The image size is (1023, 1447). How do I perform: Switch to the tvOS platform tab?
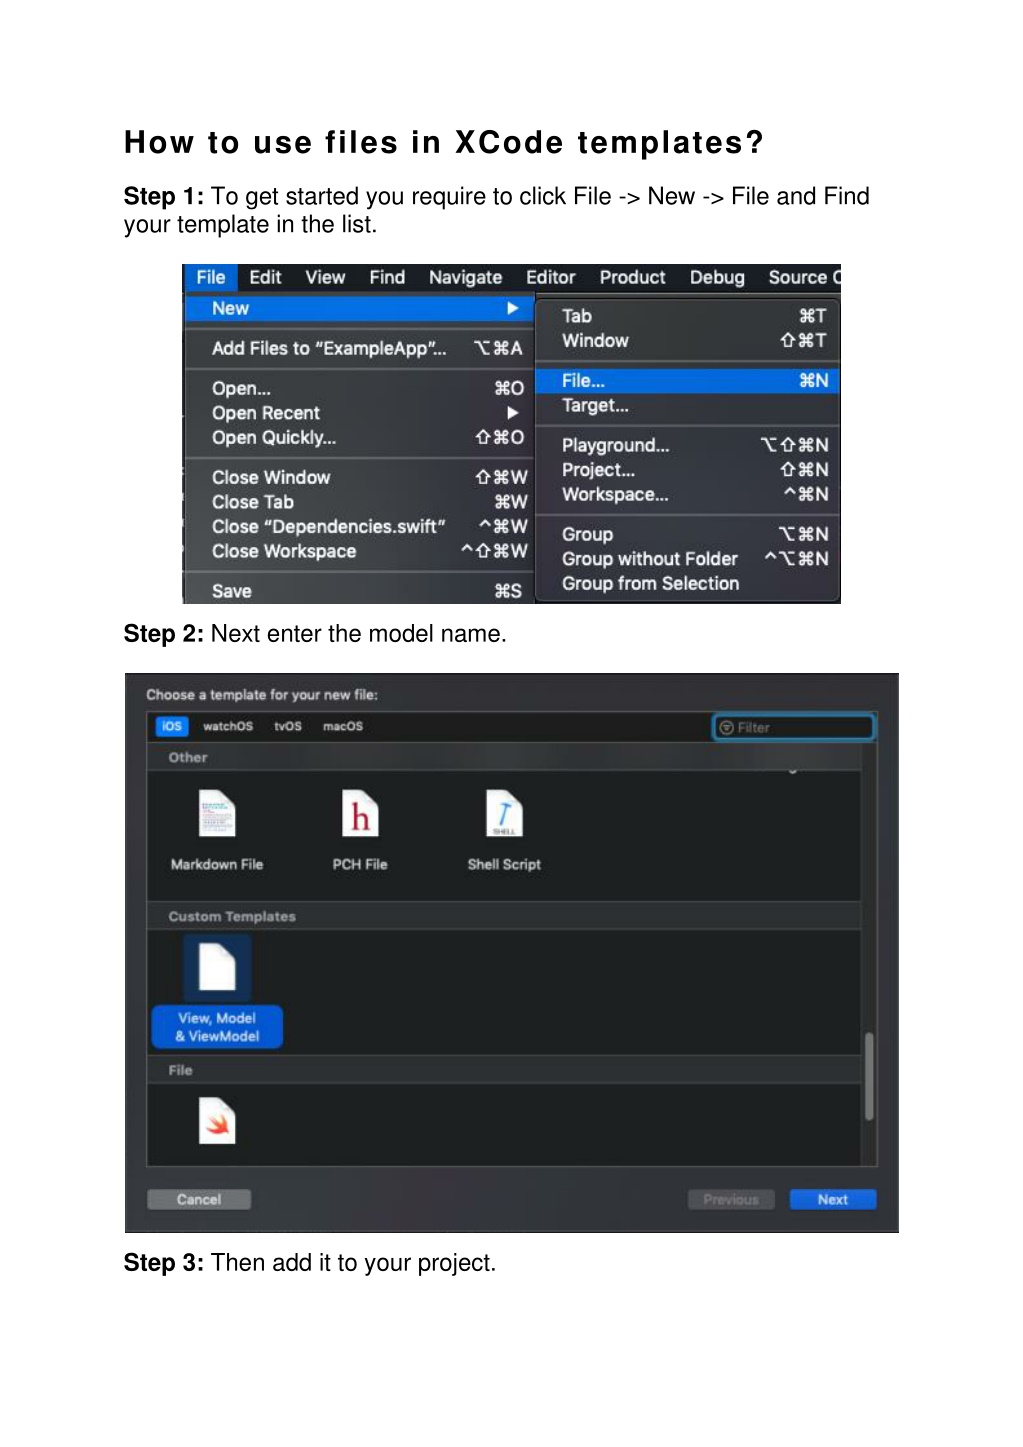tap(288, 726)
